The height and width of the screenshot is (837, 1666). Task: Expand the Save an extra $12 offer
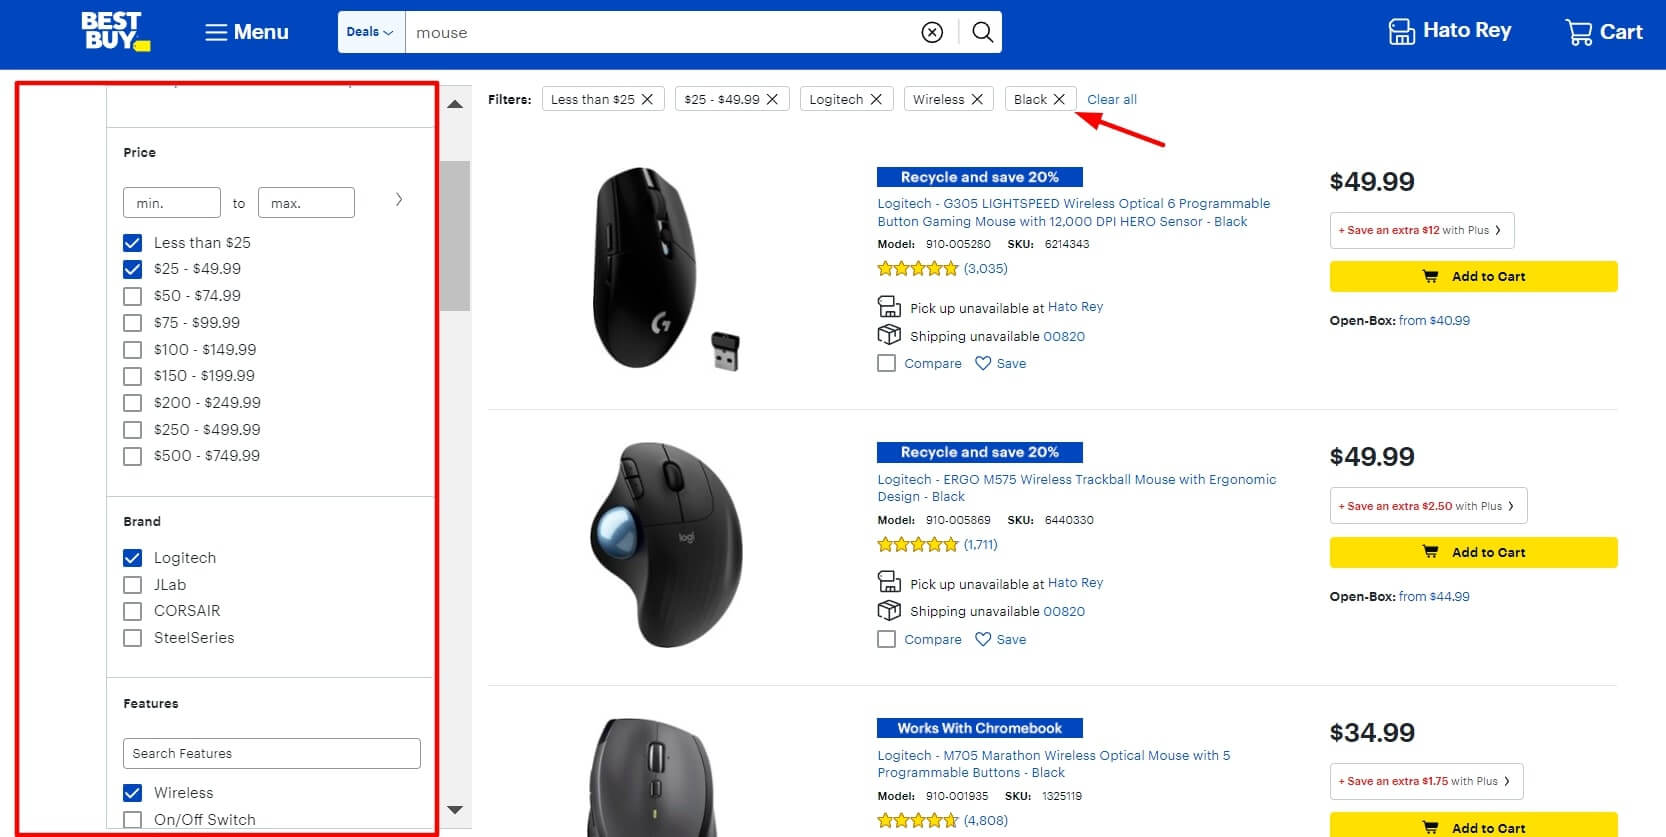click(1421, 230)
